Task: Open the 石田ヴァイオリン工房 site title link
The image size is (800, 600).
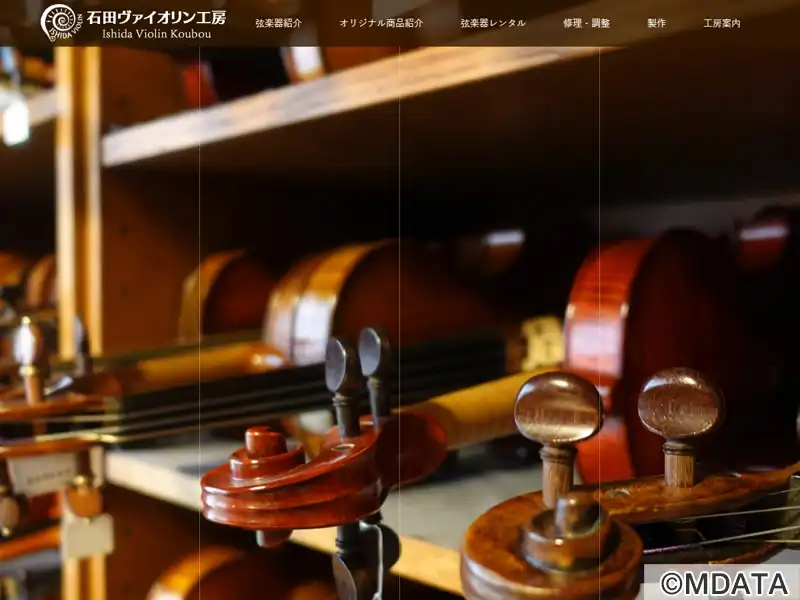Action: (x=156, y=18)
